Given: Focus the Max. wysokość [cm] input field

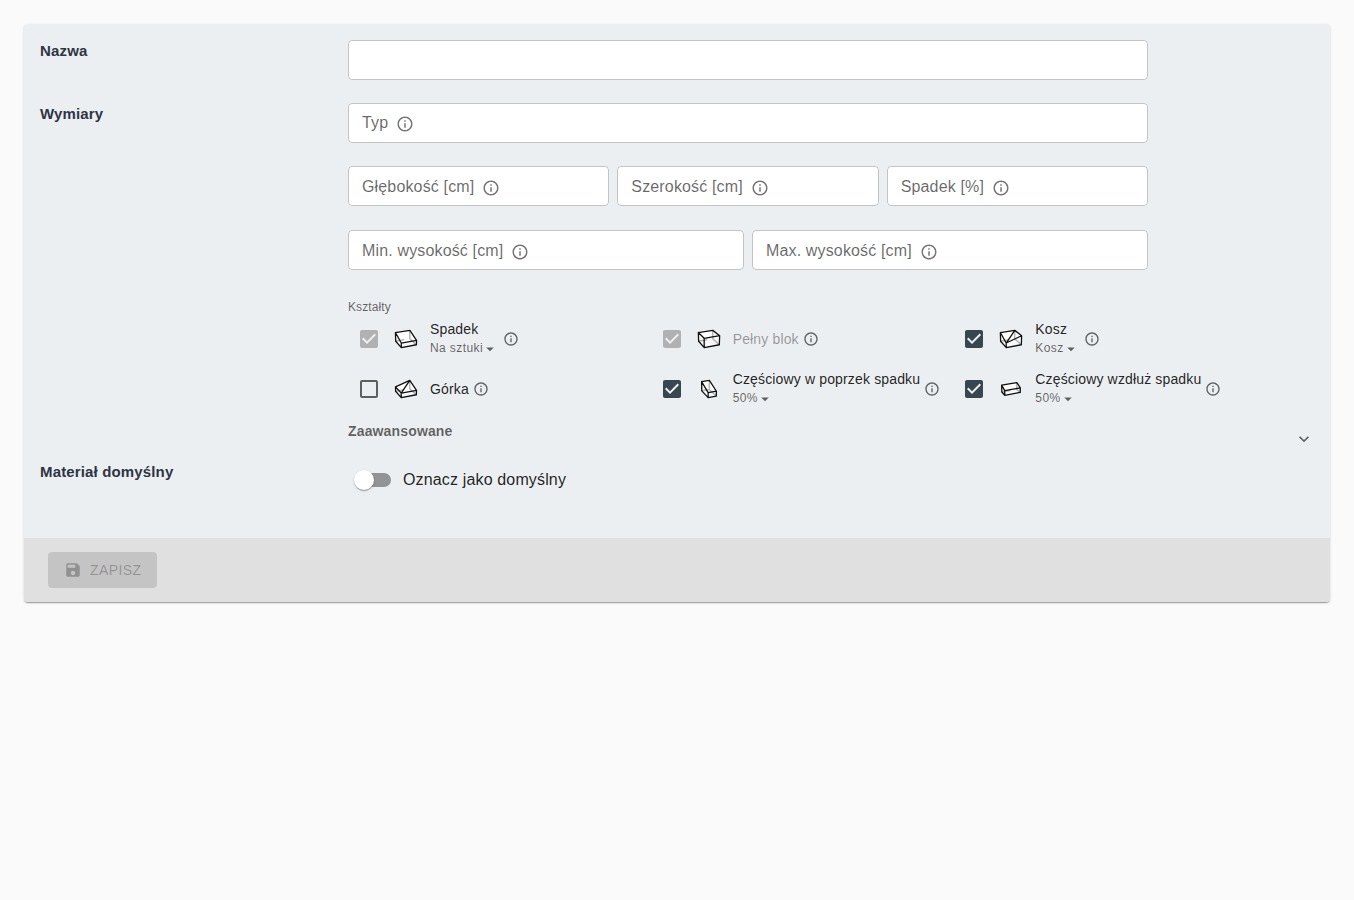Looking at the screenshot, I should (950, 250).
